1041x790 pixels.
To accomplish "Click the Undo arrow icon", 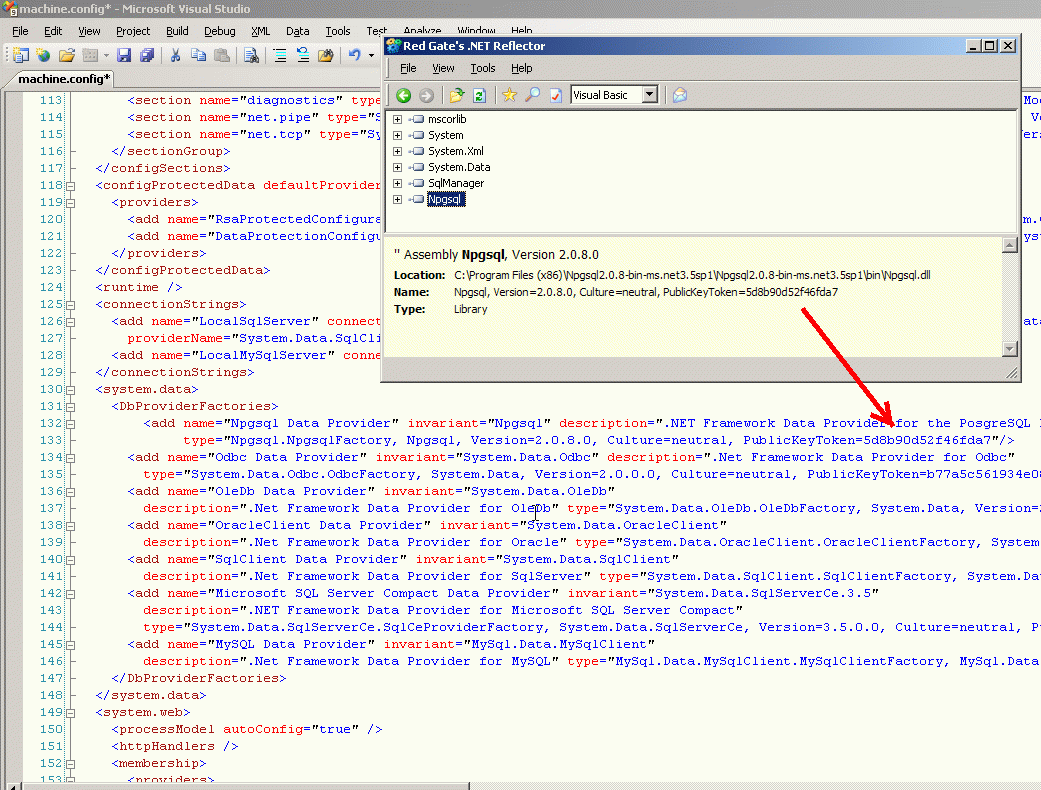I will 355,55.
